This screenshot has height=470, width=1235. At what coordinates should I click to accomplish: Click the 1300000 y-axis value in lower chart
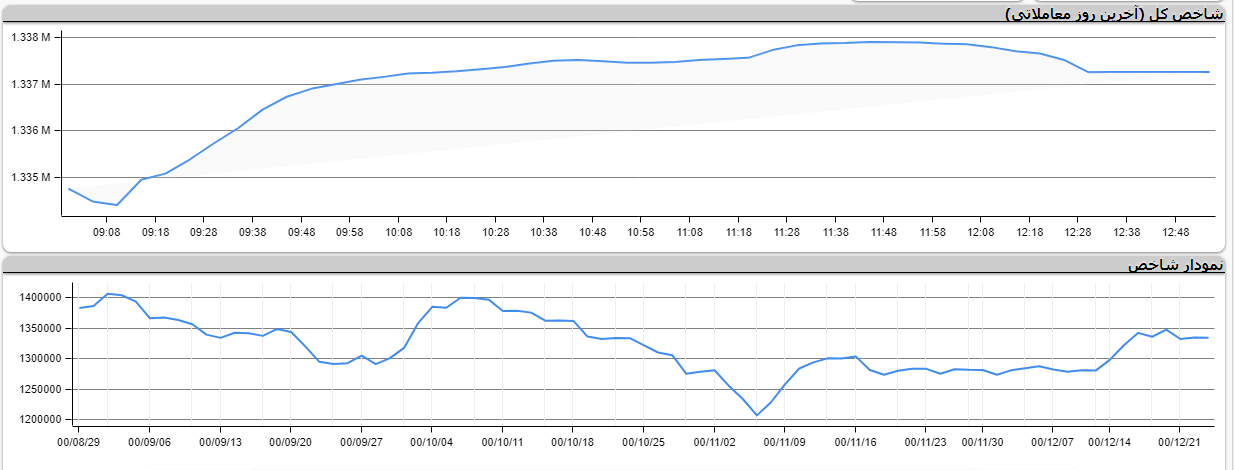point(40,359)
